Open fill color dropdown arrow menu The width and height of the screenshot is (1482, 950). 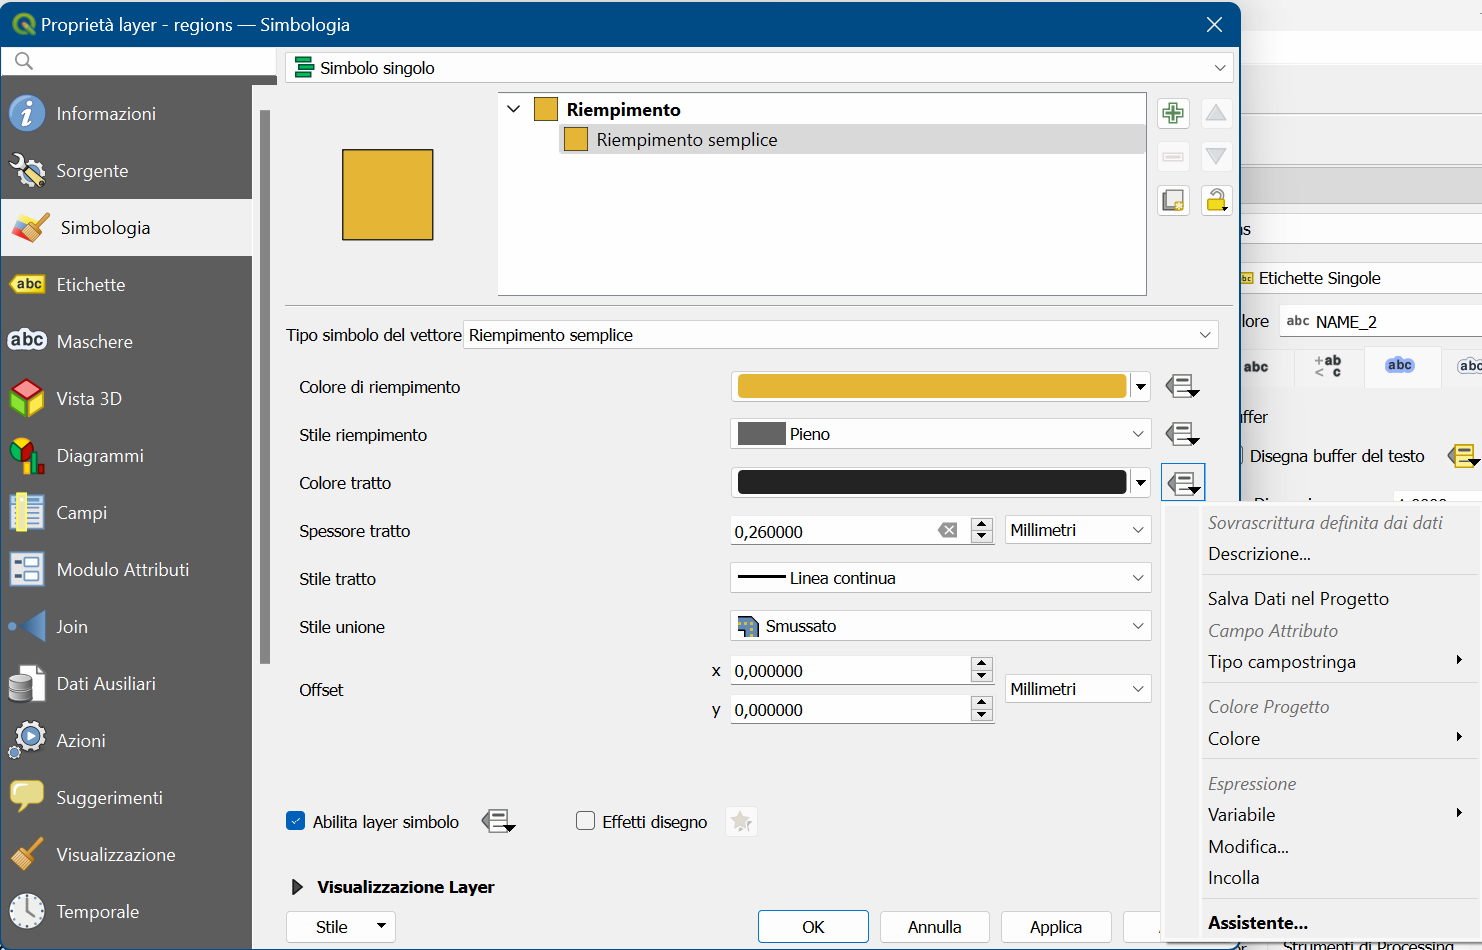[1141, 386]
